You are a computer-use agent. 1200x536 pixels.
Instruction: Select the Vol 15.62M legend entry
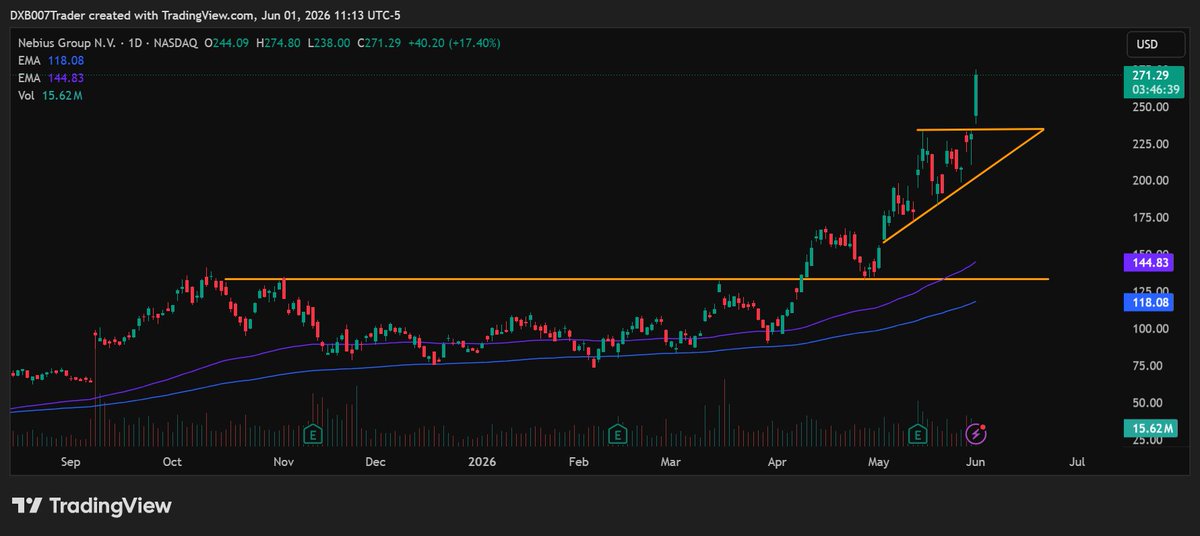[x=50, y=96]
